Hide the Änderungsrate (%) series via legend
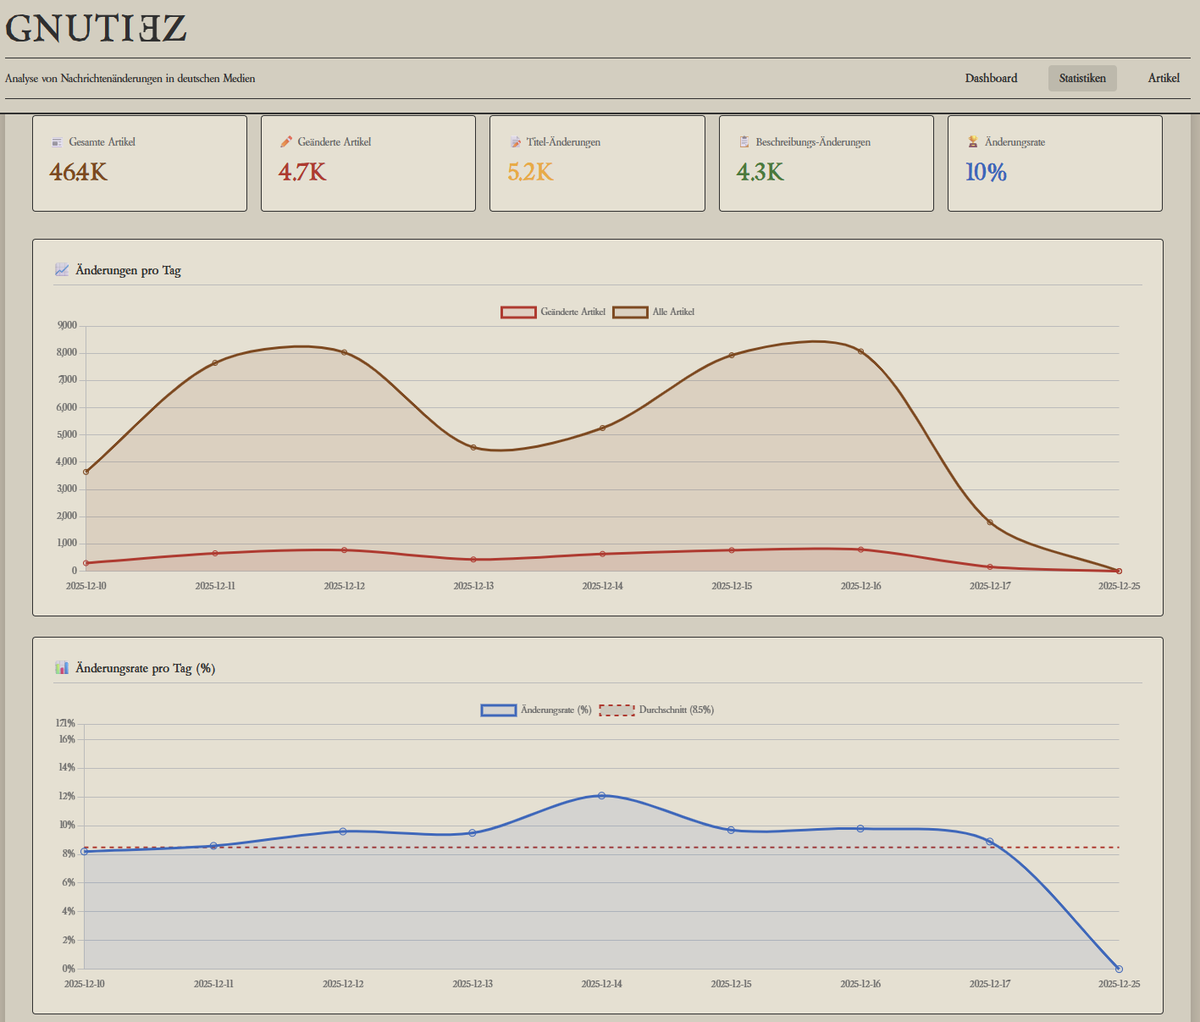 coord(537,710)
